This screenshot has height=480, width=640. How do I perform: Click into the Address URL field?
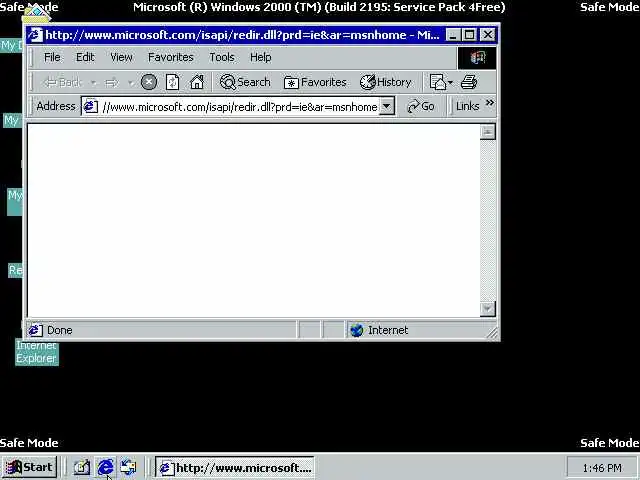pyautogui.click(x=240, y=107)
